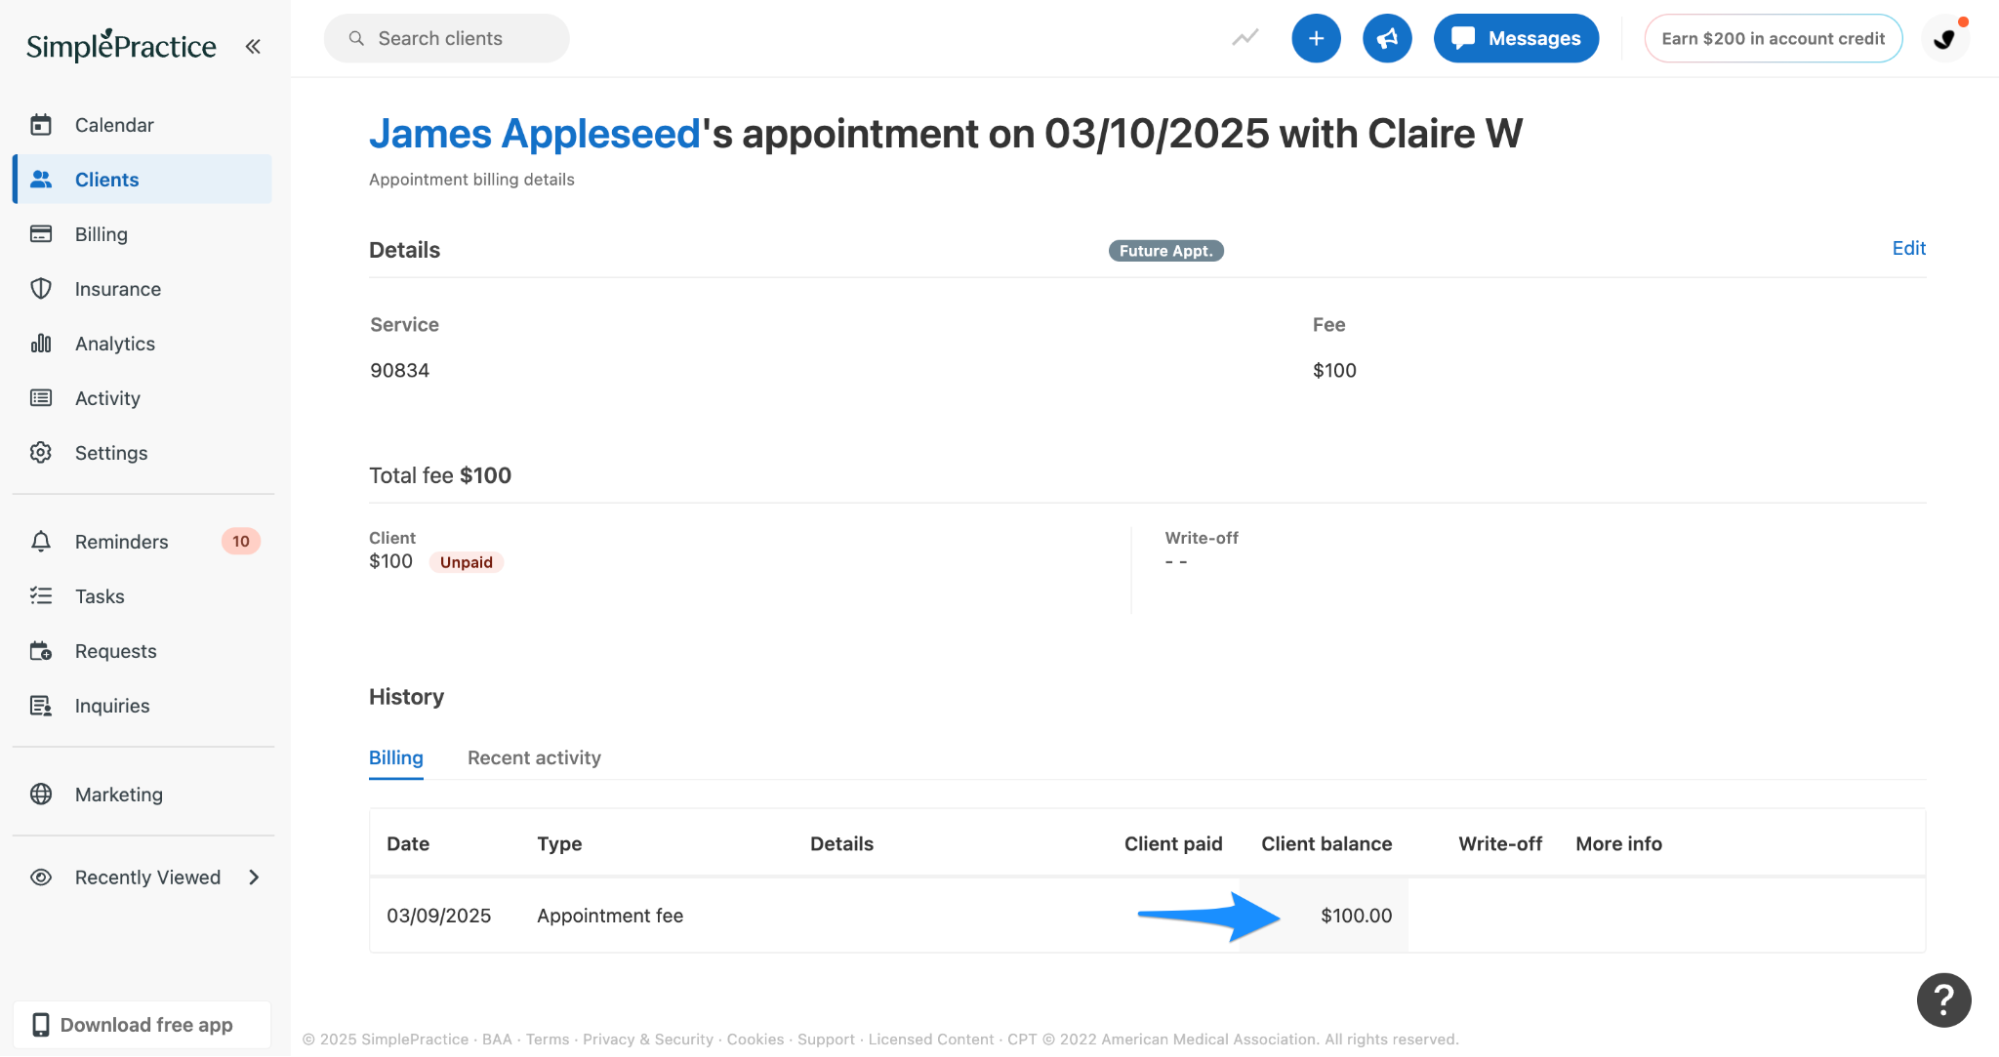Open Calendar in the sidebar
Image resolution: width=1999 pixels, height=1057 pixels.
[x=142, y=125]
